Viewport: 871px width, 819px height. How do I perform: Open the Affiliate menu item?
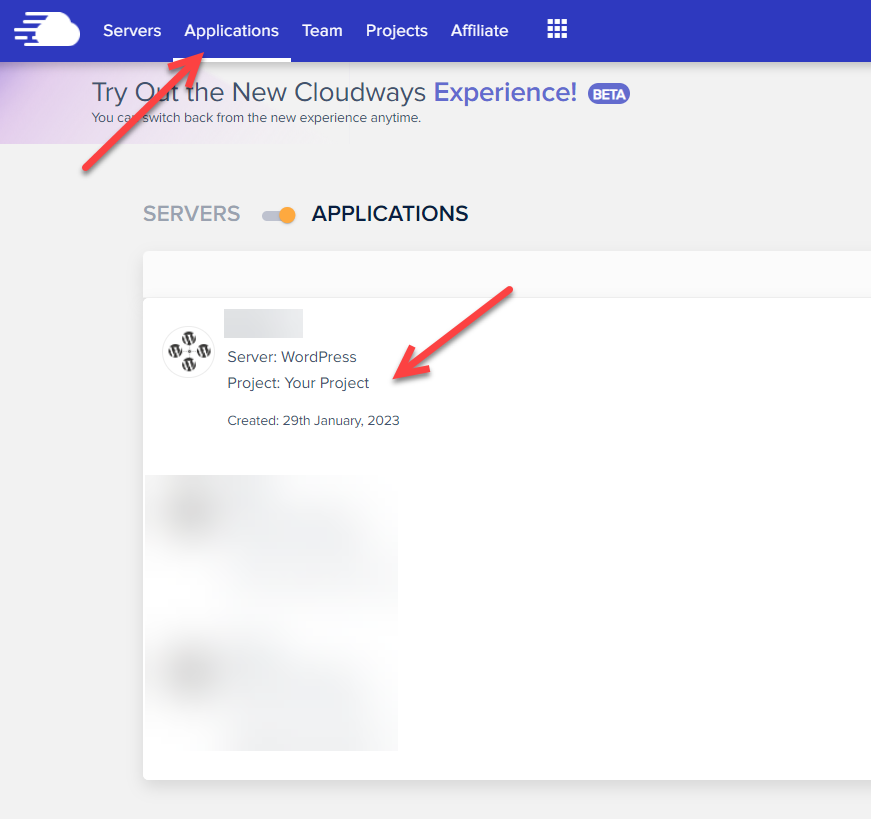(479, 31)
